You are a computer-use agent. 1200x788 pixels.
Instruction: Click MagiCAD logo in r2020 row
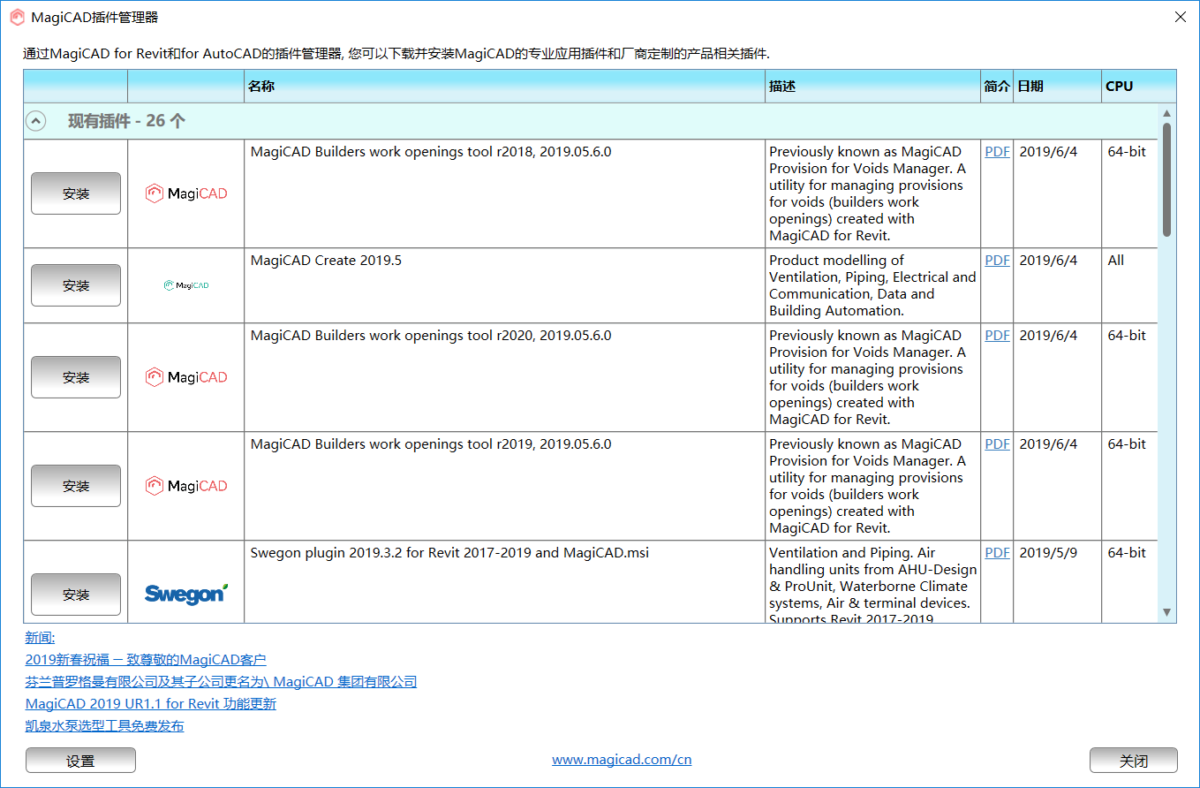[186, 378]
